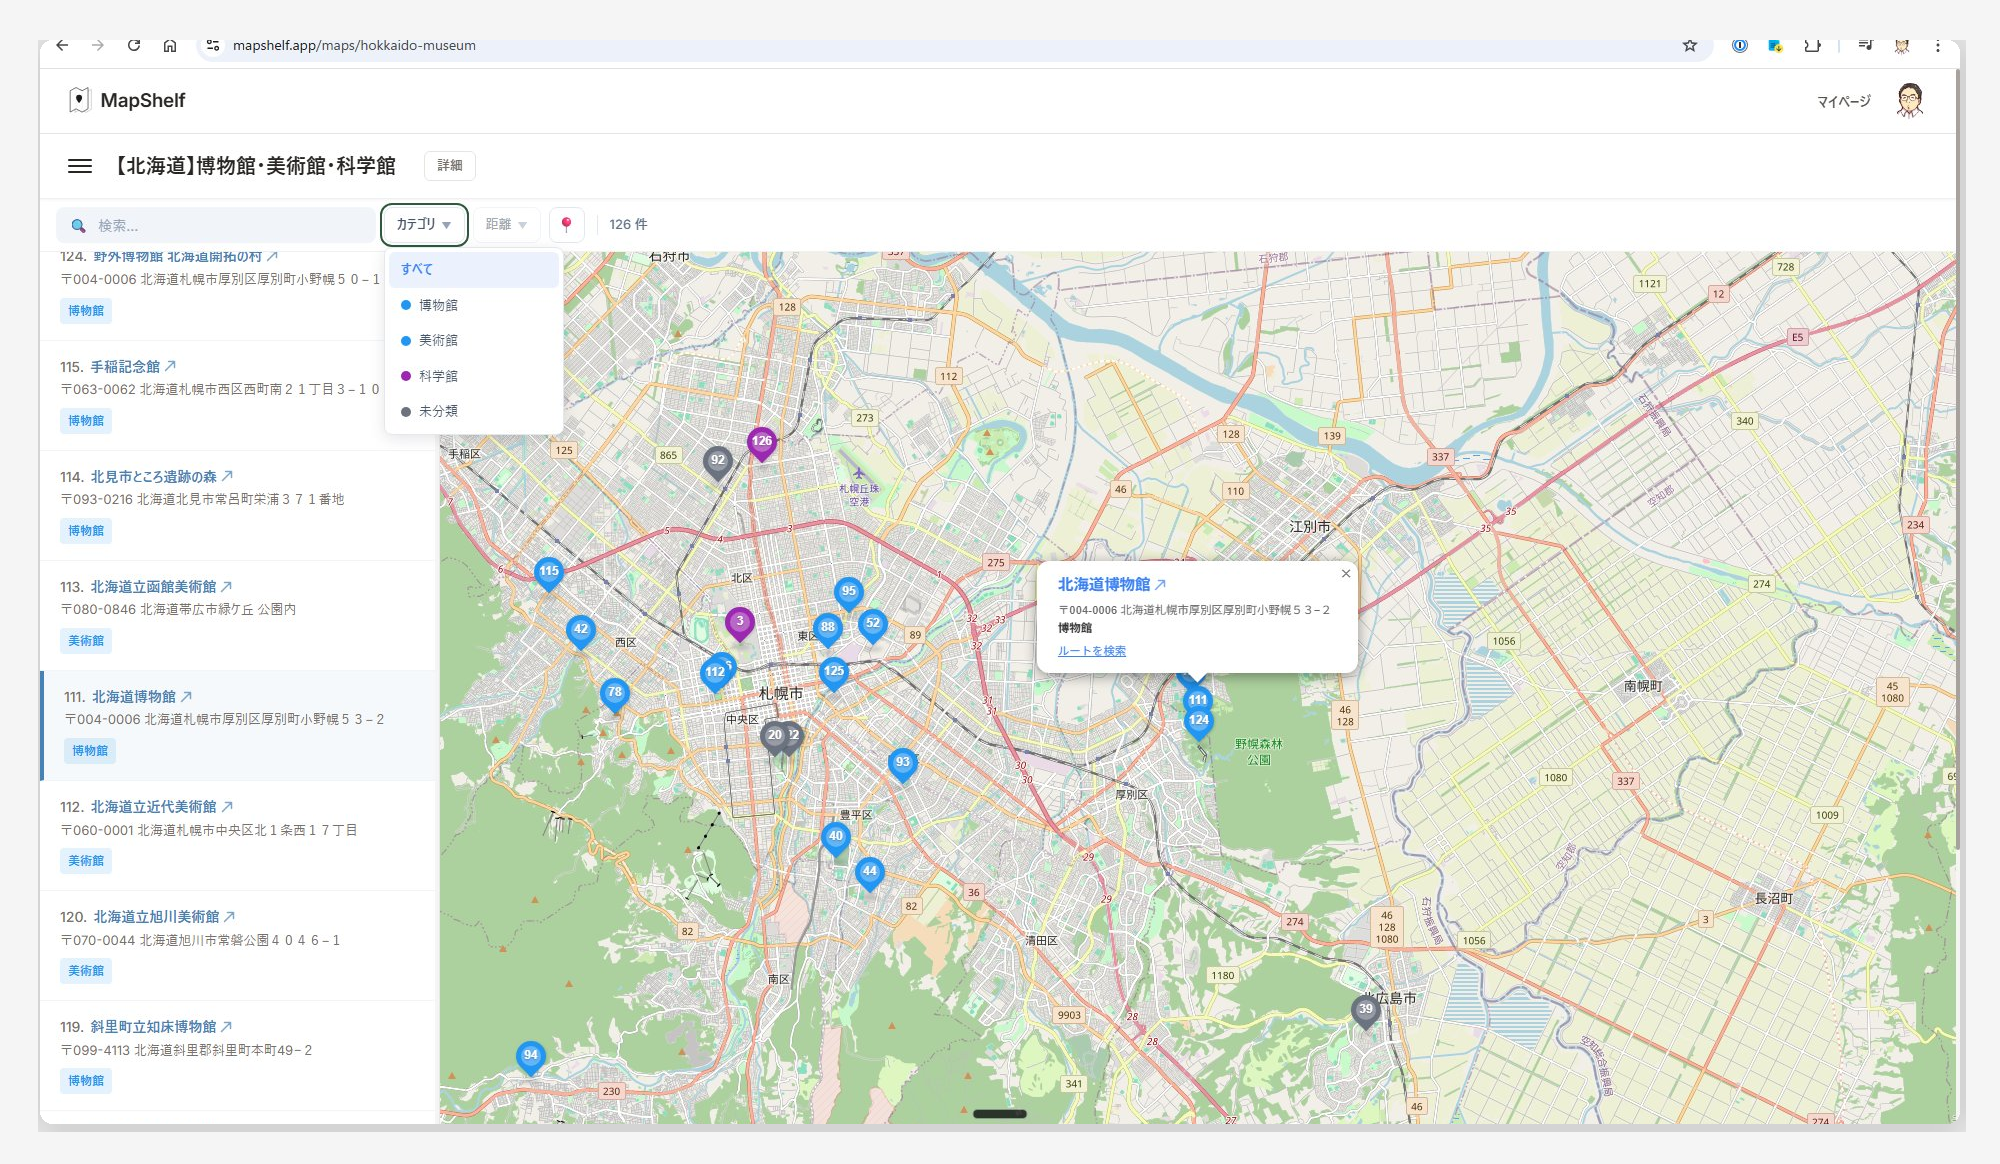Bookmark the page via the star icon

tap(1690, 45)
